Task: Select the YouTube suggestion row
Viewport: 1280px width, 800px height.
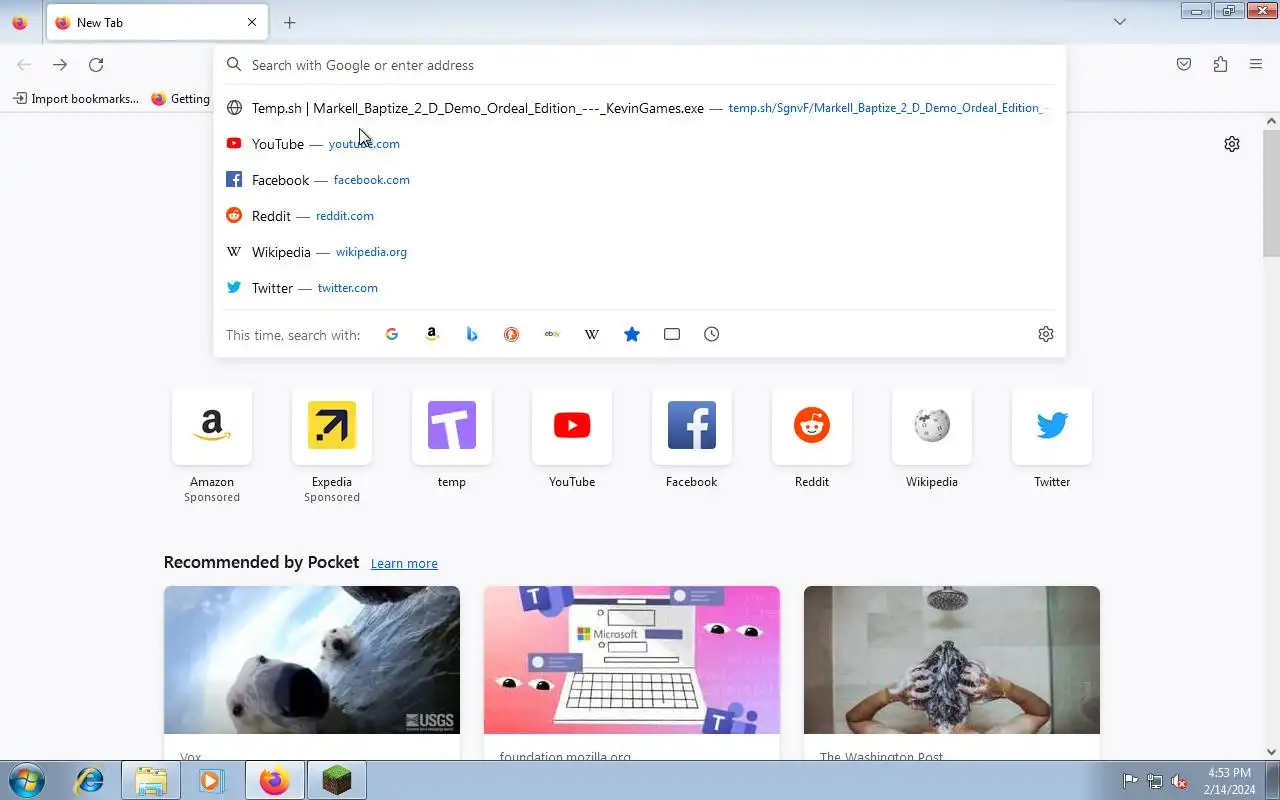Action: 640,144
